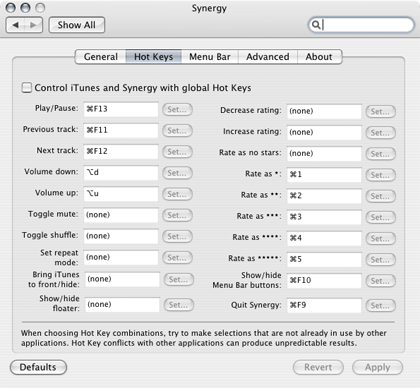Click Set for Rate as two stars
Screen dimensions: 420x388
[380, 196]
